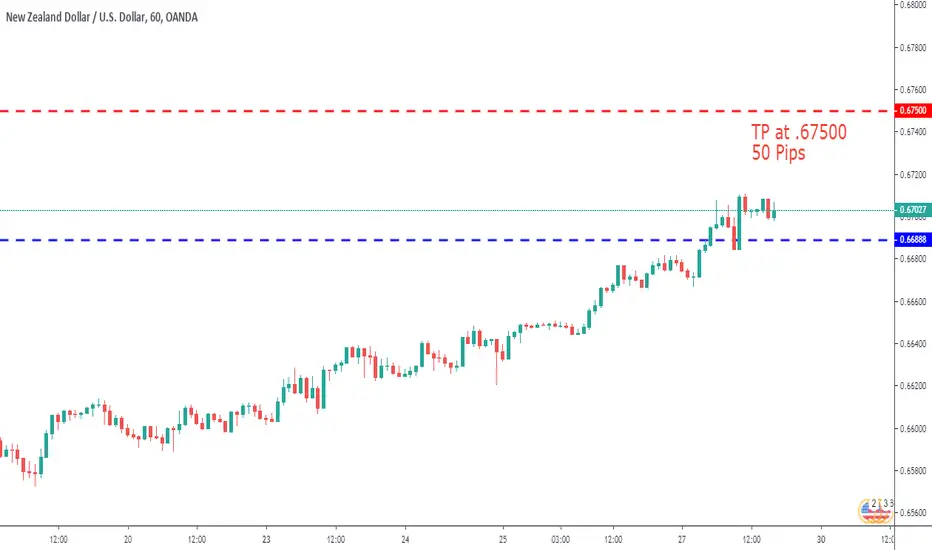Click the US flag economic events icon
Viewport: 932px width, 550px height.
876,511
